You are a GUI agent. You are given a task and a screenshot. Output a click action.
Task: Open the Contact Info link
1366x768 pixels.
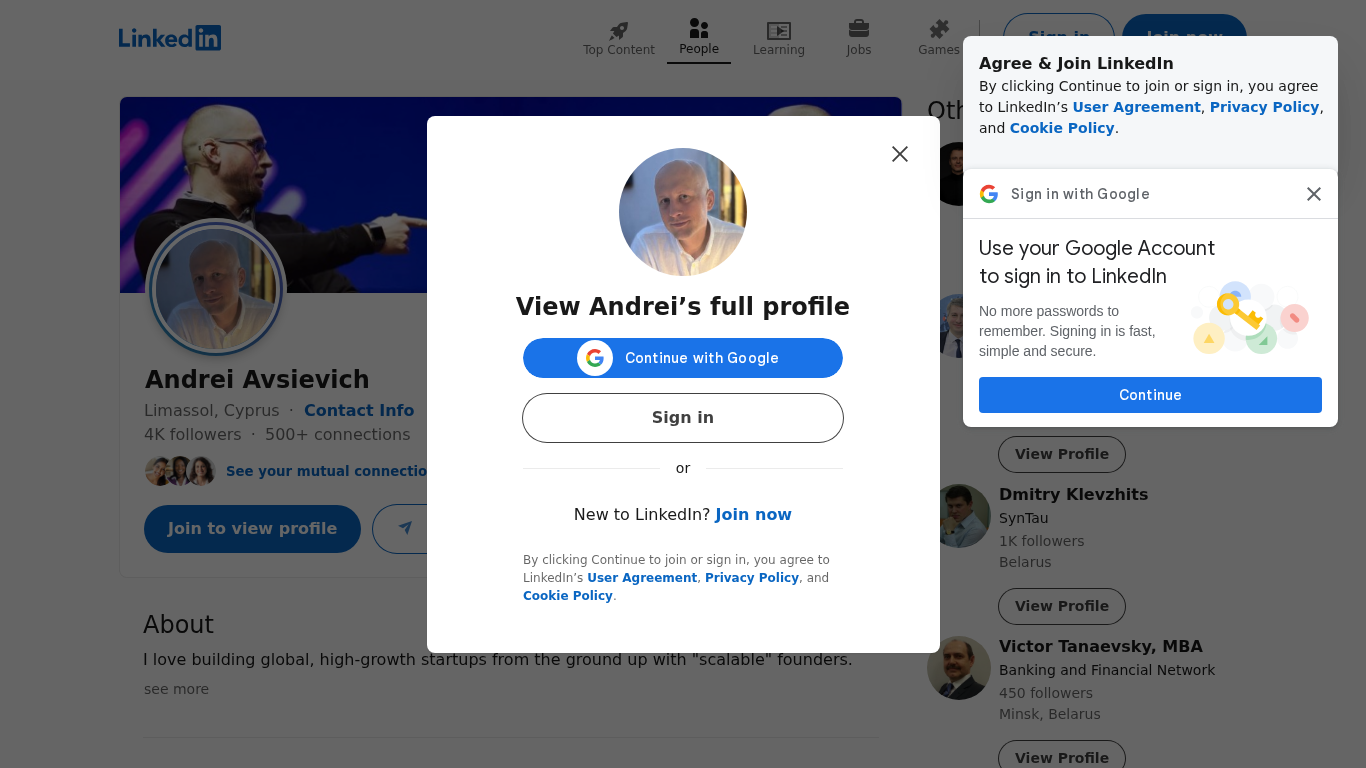[359, 411]
